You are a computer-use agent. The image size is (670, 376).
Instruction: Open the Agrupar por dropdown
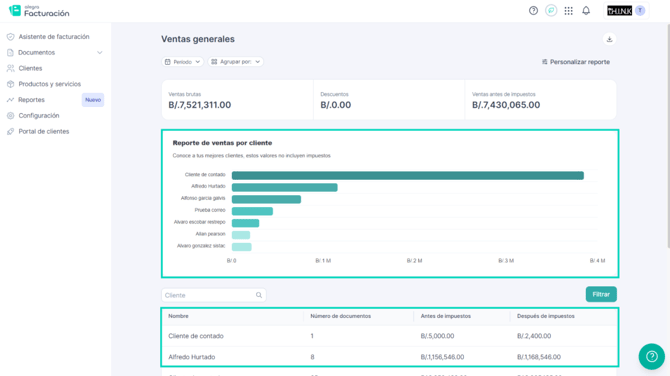coord(235,62)
